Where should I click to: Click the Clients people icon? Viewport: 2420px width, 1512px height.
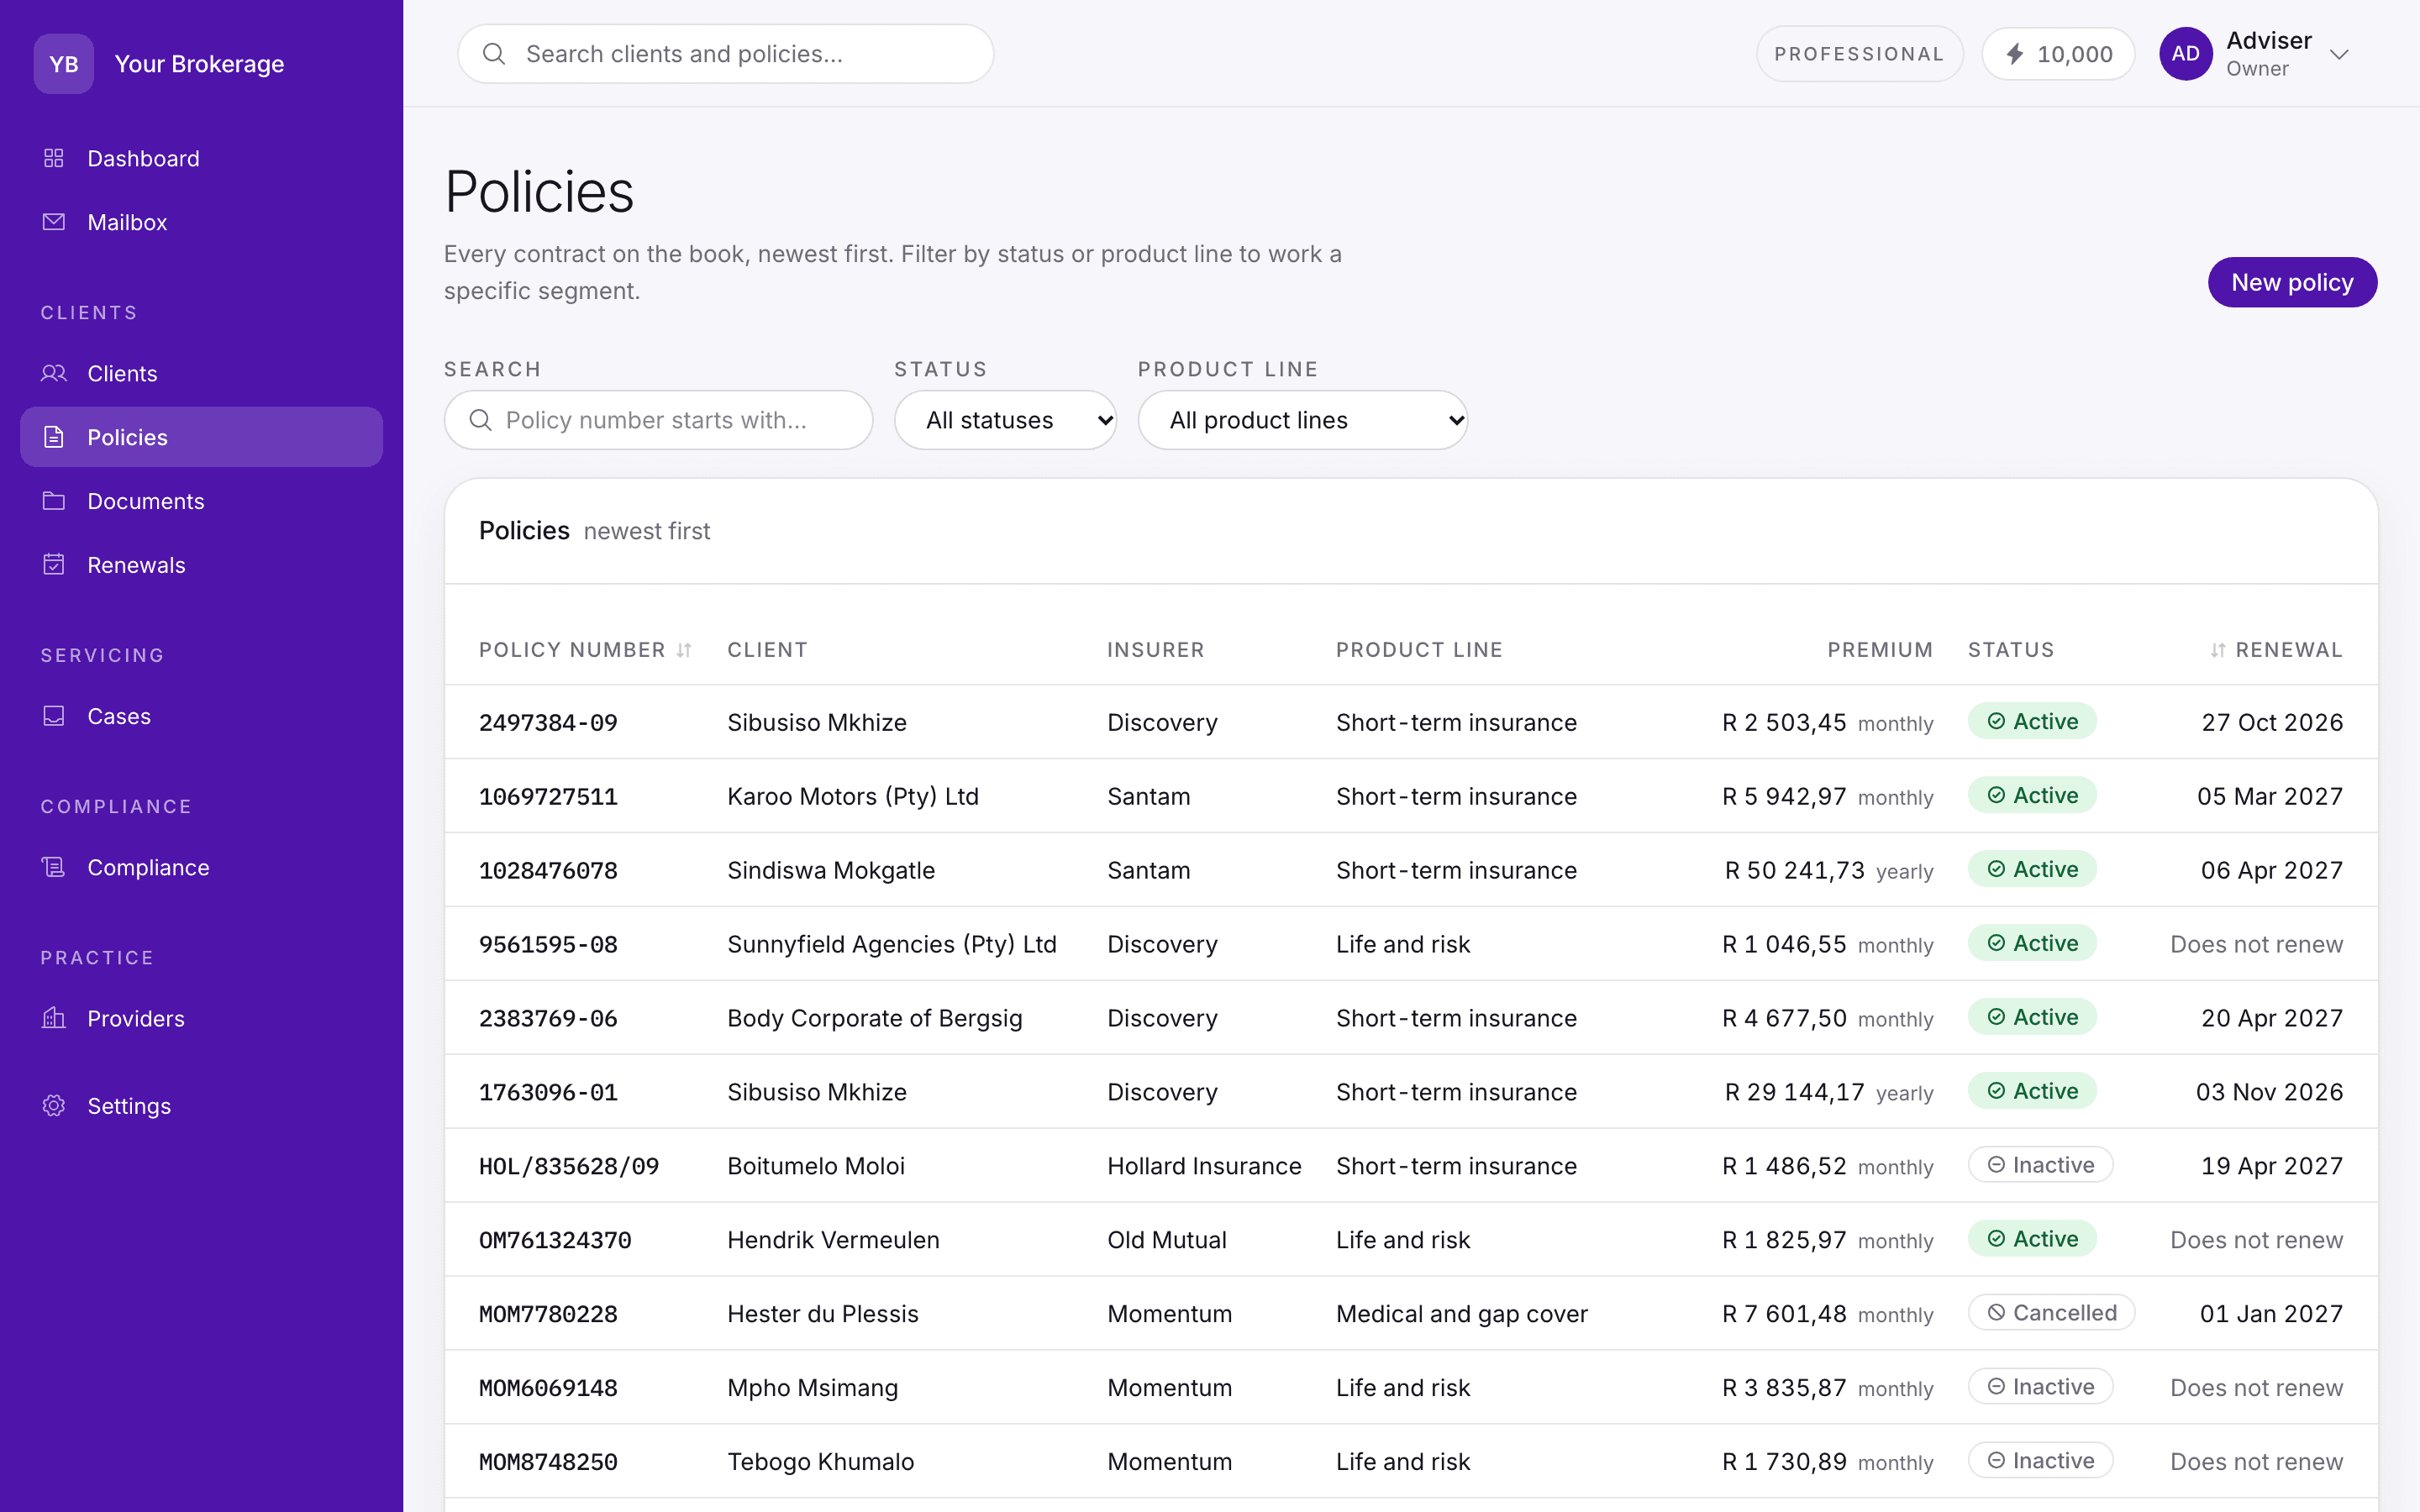[x=54, y=373]
